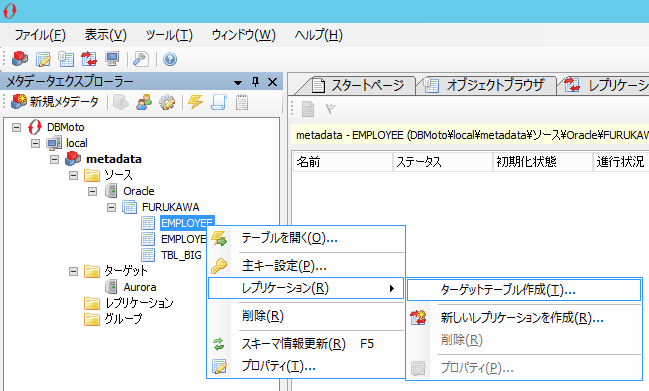Collapse the metadata tree node

point(55,159)
